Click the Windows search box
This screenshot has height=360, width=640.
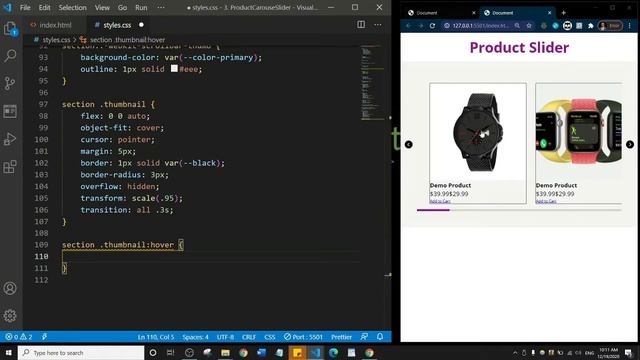point(81,353)
